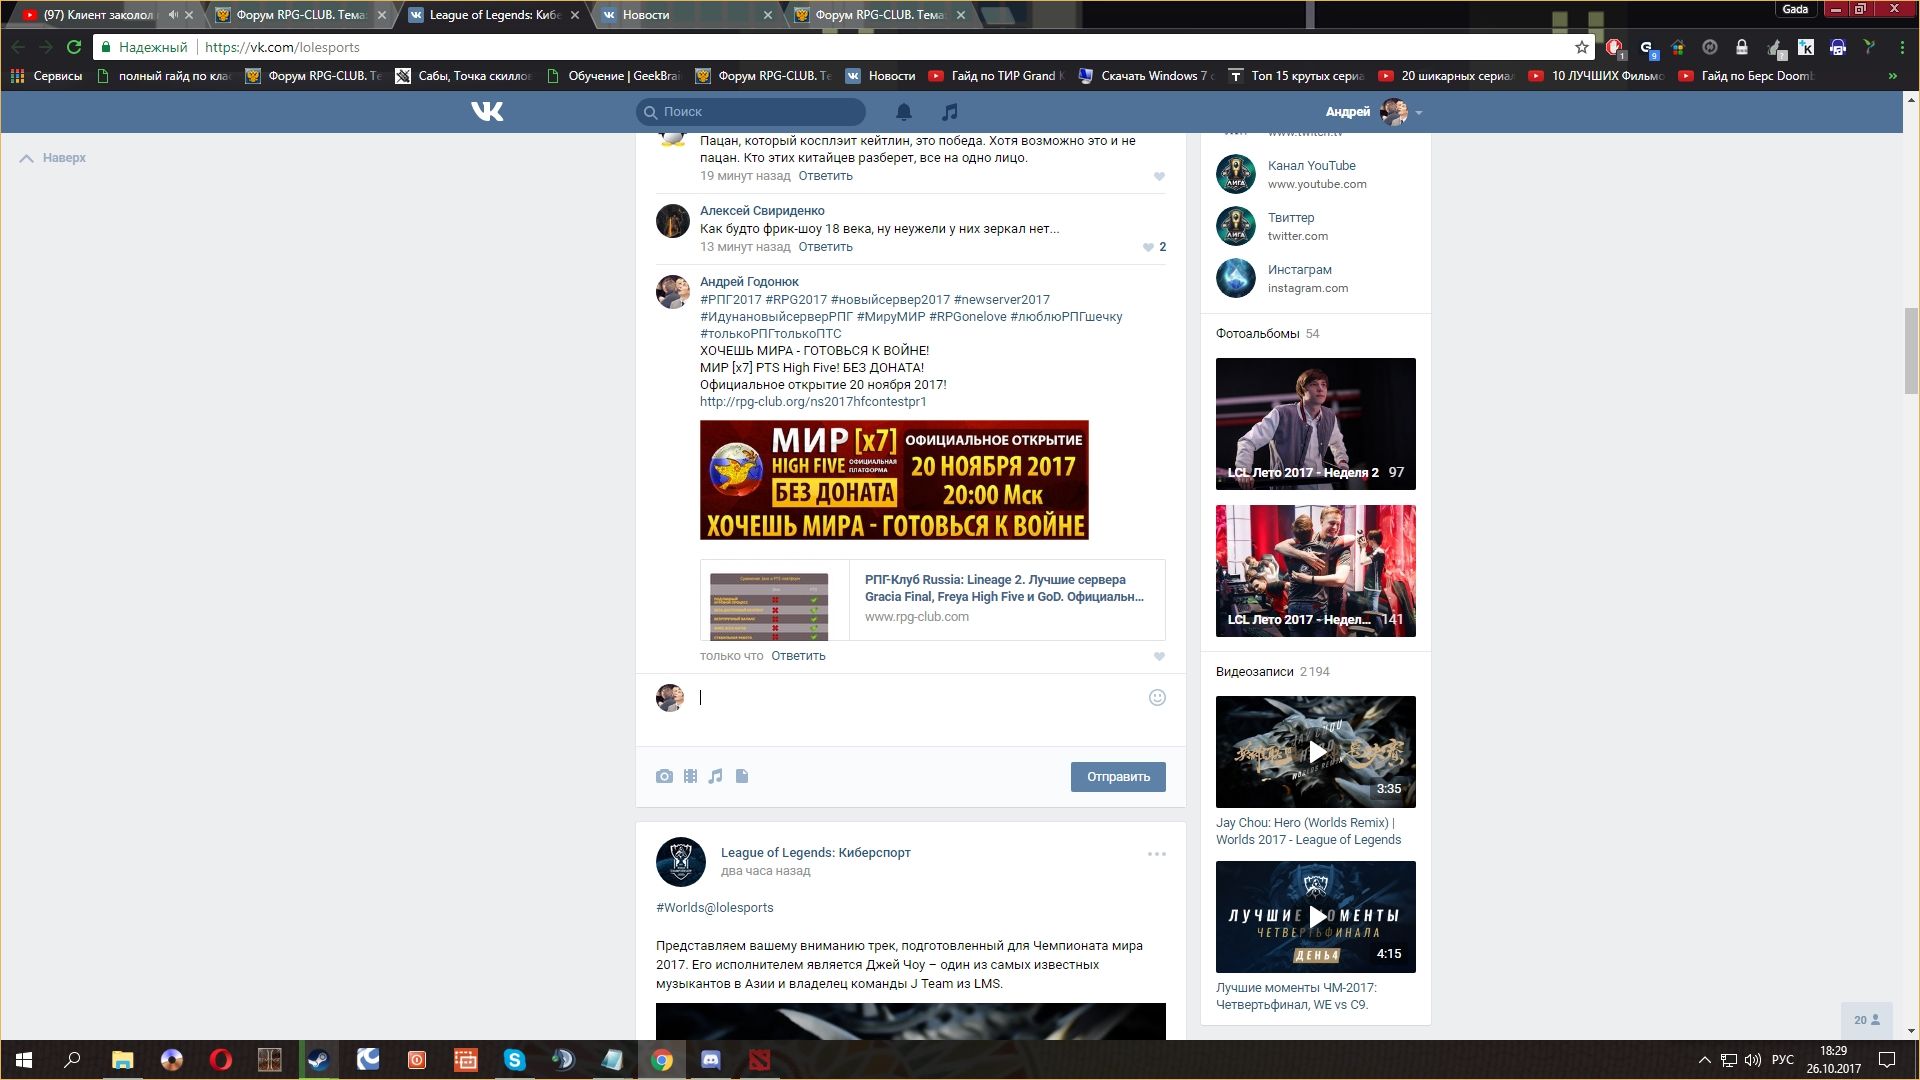Open volume control in tray

(x=1752, y=1060)
